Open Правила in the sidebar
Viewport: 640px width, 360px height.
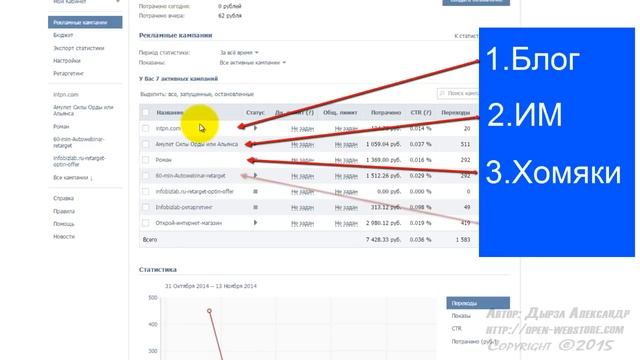point(64,211)
